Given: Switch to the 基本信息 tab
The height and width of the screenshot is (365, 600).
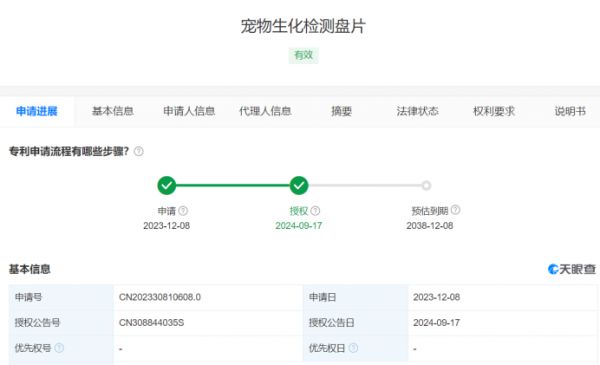Looking at the screenshot, I should point(113,111).
